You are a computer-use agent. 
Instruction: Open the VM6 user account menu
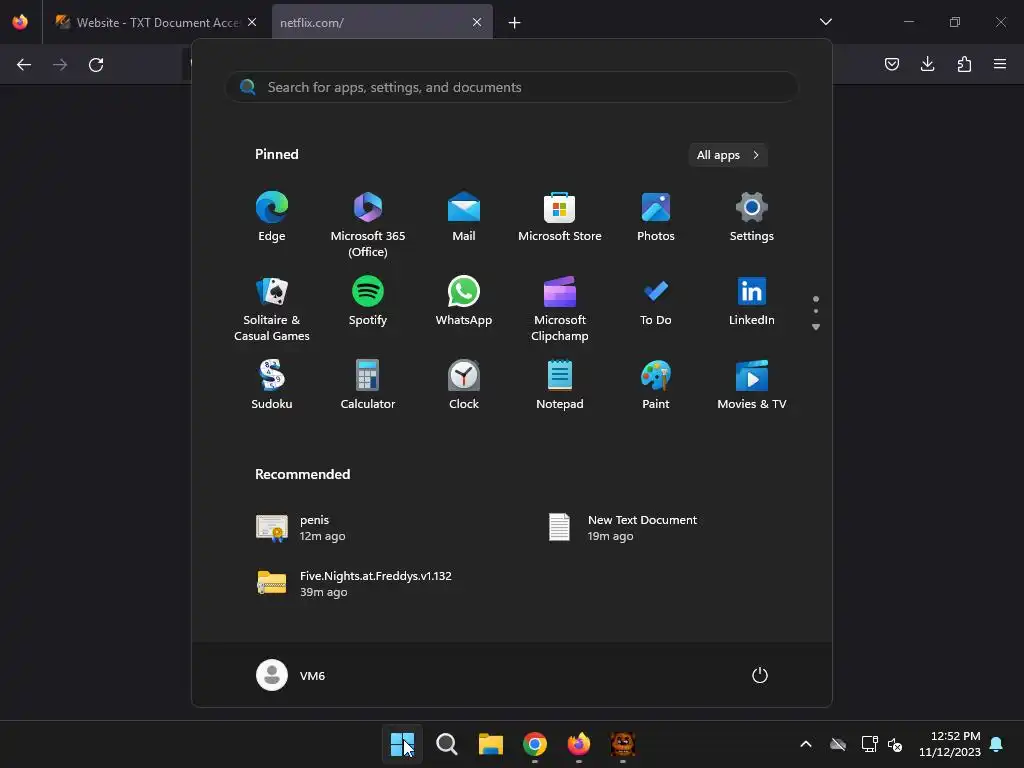pos(291,675)
